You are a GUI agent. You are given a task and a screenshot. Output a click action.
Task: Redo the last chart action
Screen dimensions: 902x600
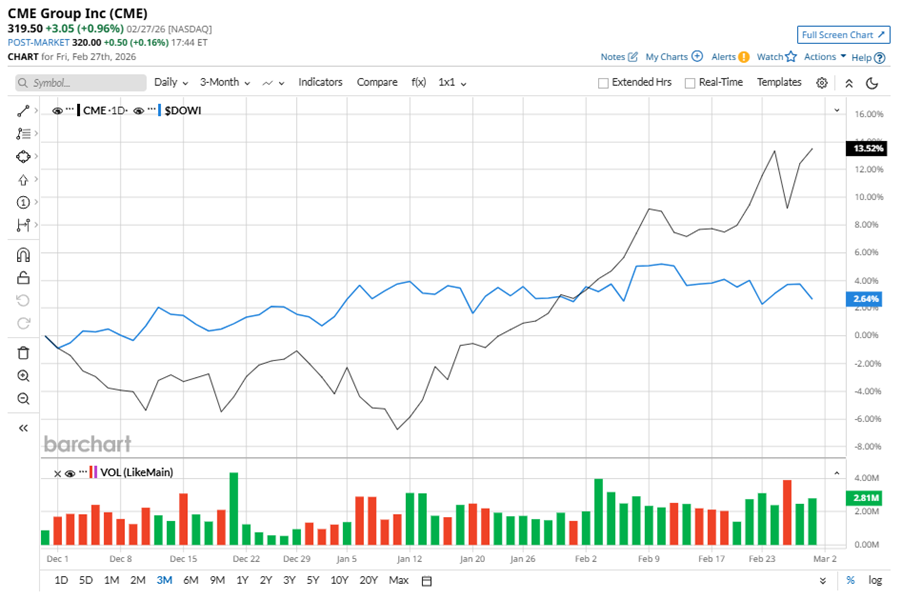click(x=23, y=323)
